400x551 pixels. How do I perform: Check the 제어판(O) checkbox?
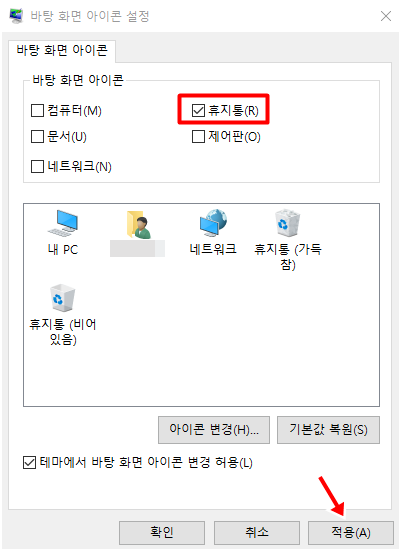(198, 136)
